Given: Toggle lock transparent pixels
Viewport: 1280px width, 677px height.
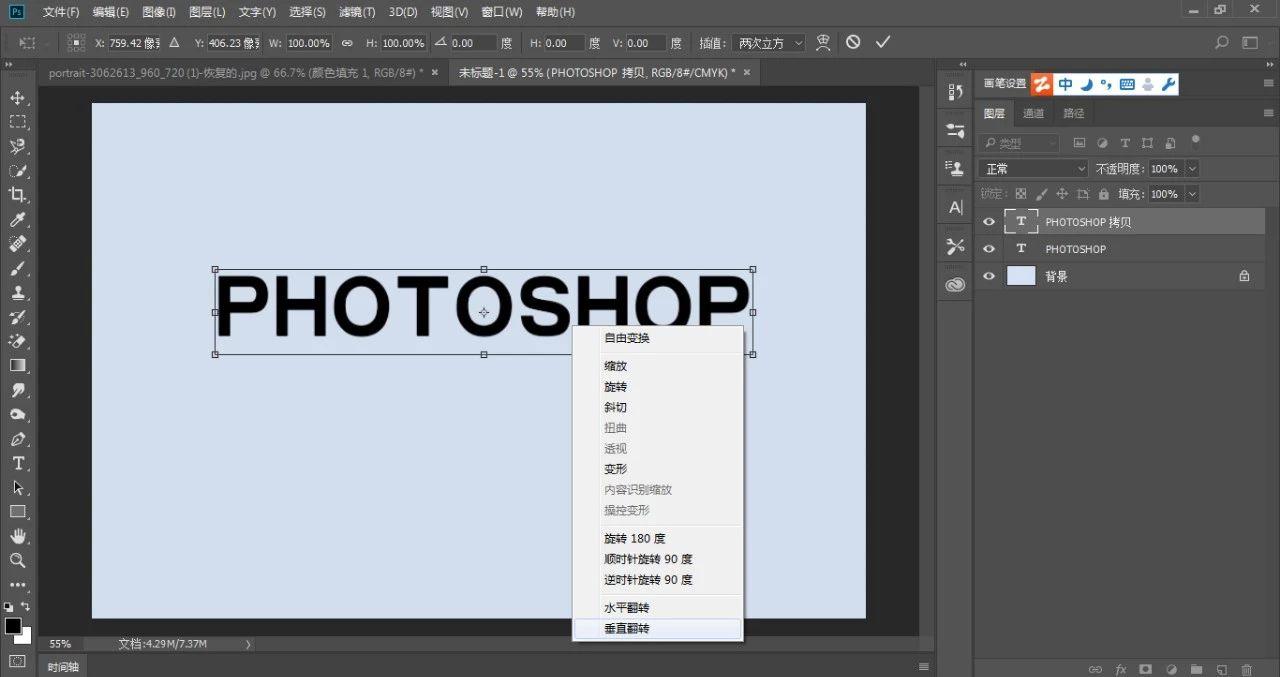Looking at the screenshot, I should point(1021,194).
